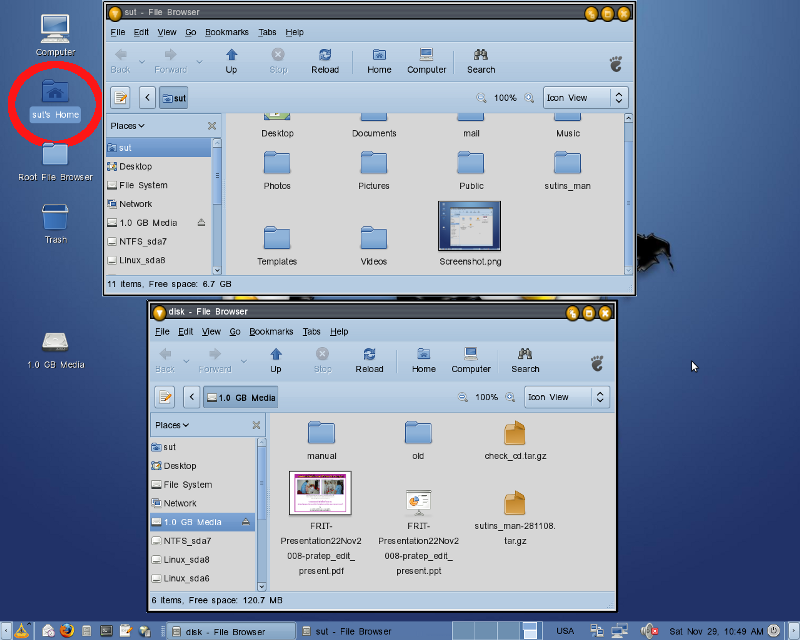800x640 pixels.
Task: Open Icon View dropdown in disk window
Action: click(567, 397)
